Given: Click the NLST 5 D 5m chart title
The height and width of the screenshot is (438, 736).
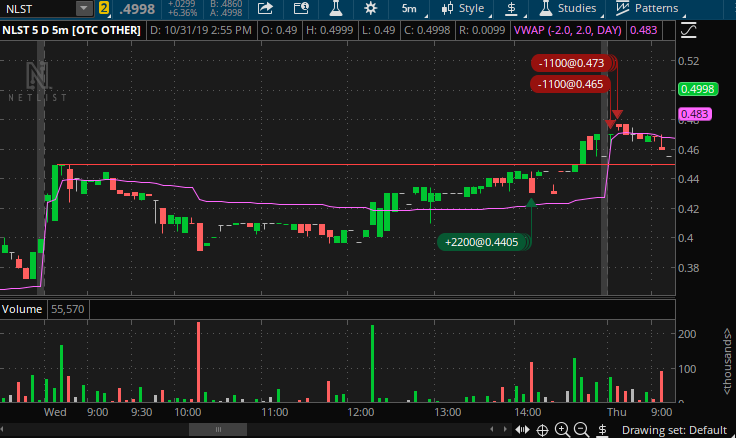Looking at the screenshot, I should click(x=71, y=31).
